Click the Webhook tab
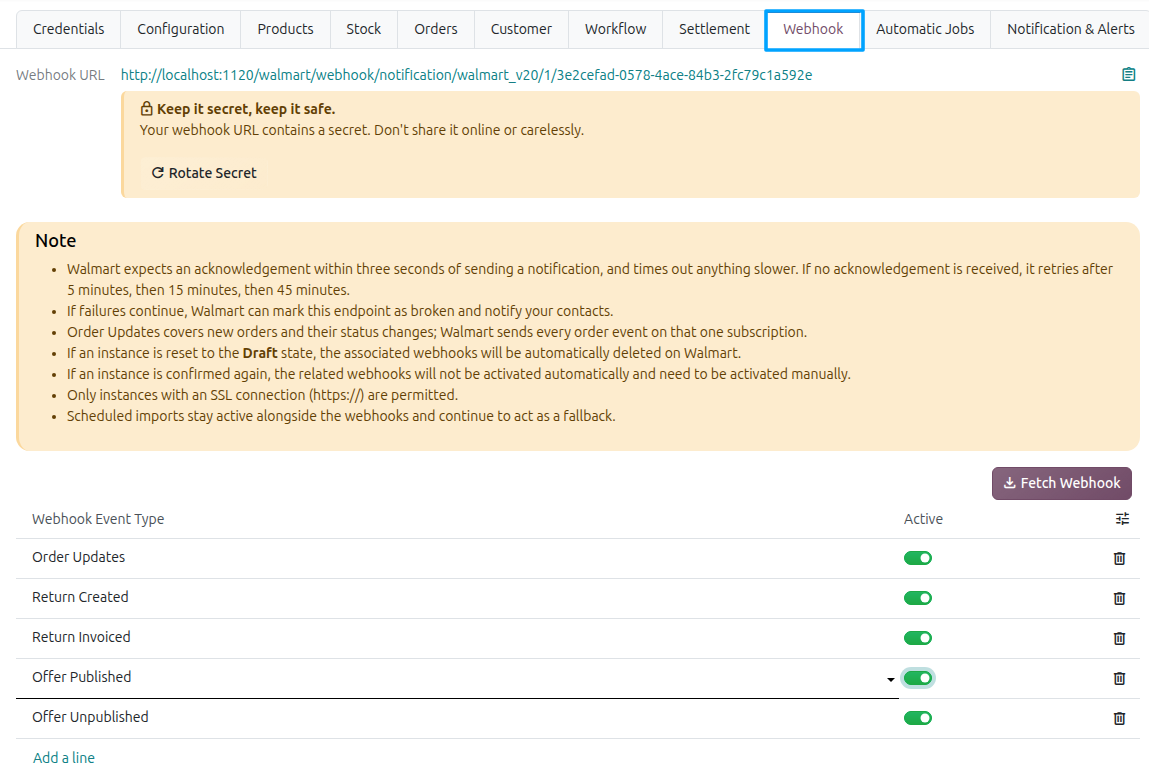This screenshot has height=774, width=1149. tap(813, 29)
